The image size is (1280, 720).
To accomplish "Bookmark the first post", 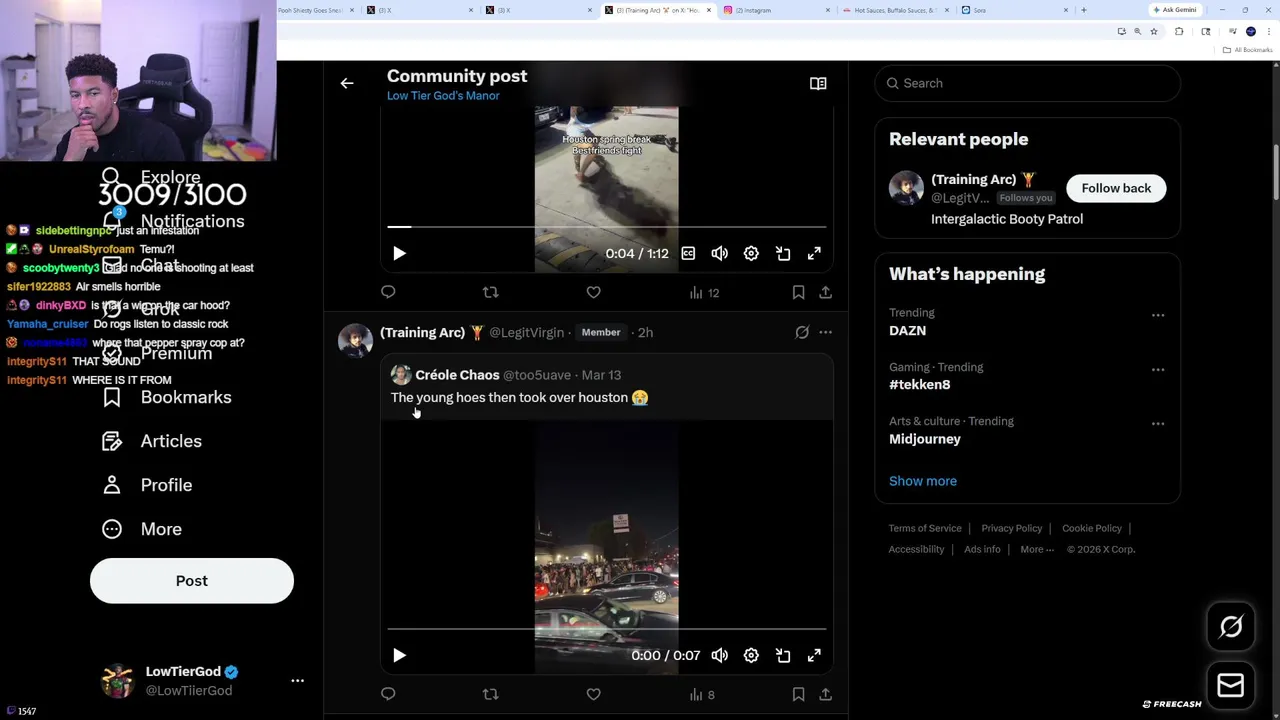I will (798, 292).
